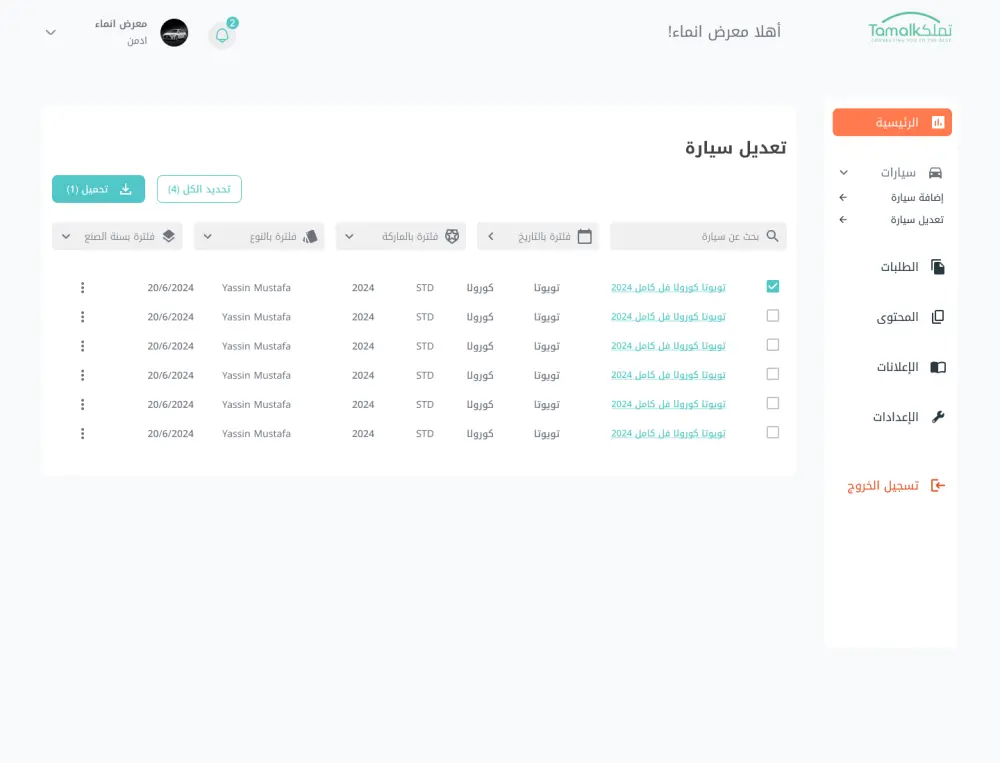Open the kebab menu on the first row
The image size is (1000, 763).
point(83,286)
